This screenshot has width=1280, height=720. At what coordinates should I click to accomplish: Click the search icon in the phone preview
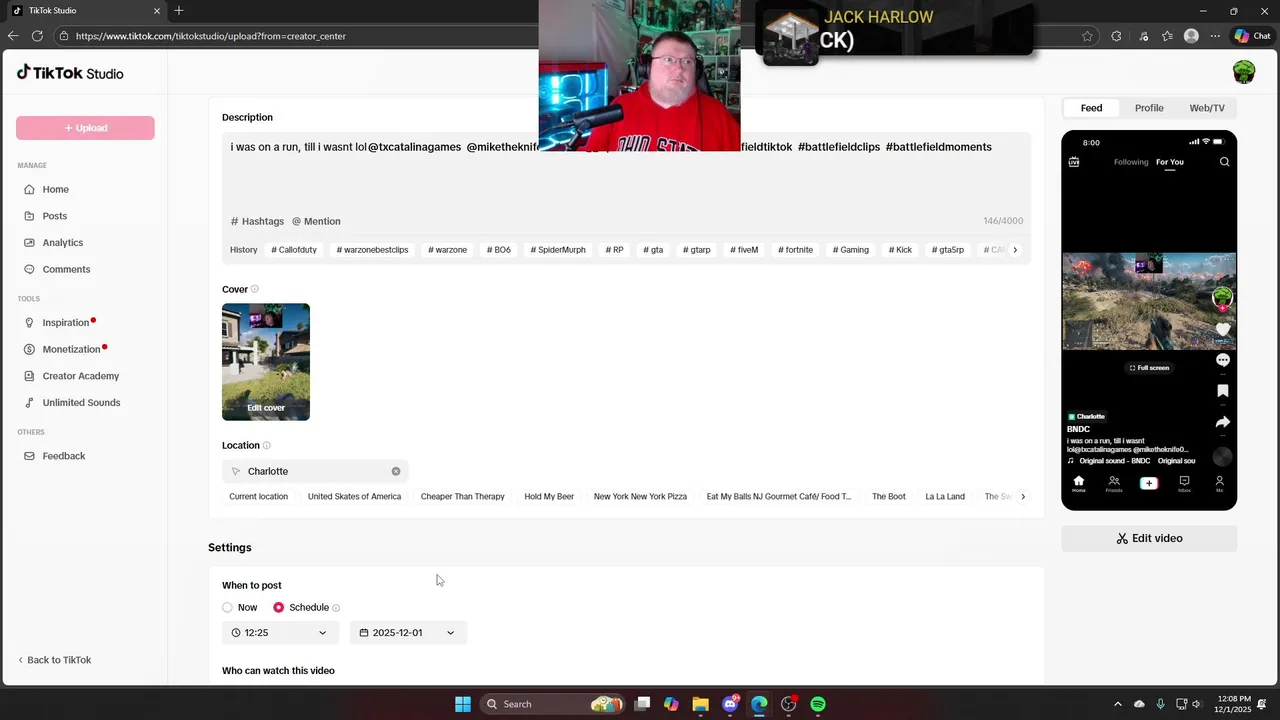coord(1224,162)
